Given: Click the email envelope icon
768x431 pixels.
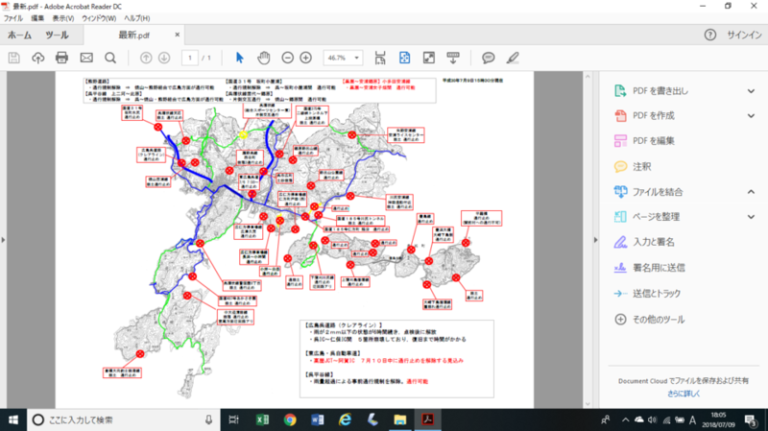Looking at the screenshot, I should (86, 58).
